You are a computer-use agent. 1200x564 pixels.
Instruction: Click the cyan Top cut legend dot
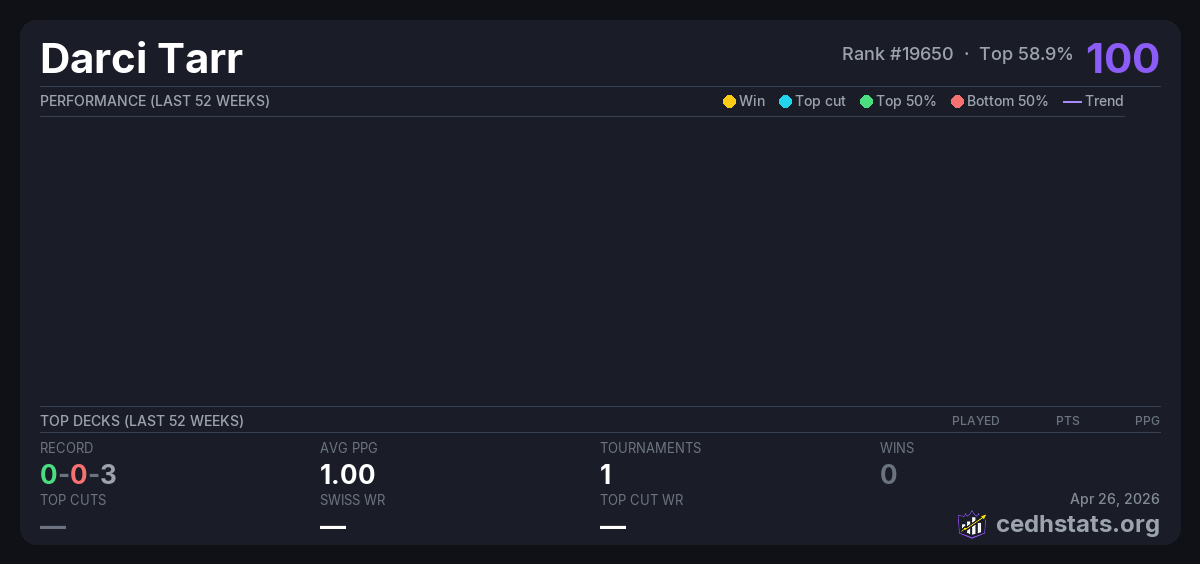click(x=785, y=102)
